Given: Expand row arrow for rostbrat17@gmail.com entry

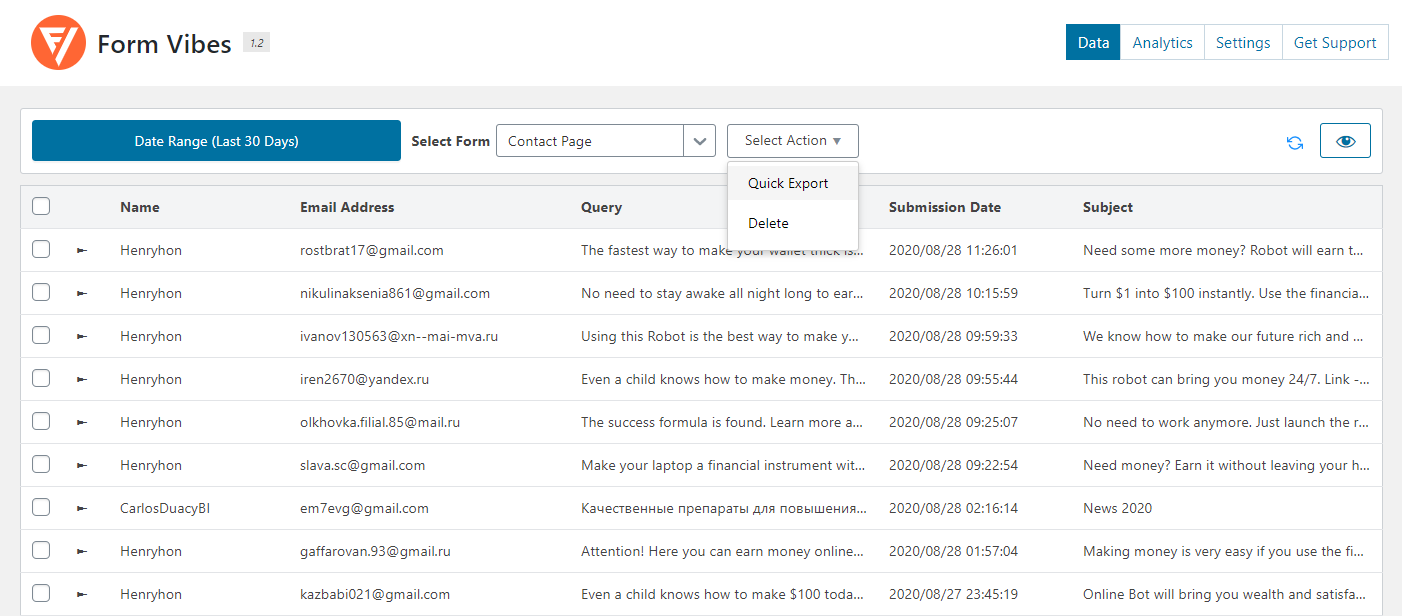Looking at the screenshot, I should pos(82,250).
